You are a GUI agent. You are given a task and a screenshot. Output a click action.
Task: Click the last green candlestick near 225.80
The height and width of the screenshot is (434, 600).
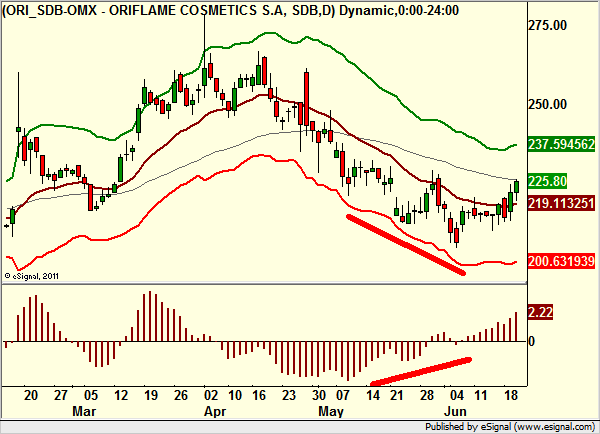[x=517, y=187]
